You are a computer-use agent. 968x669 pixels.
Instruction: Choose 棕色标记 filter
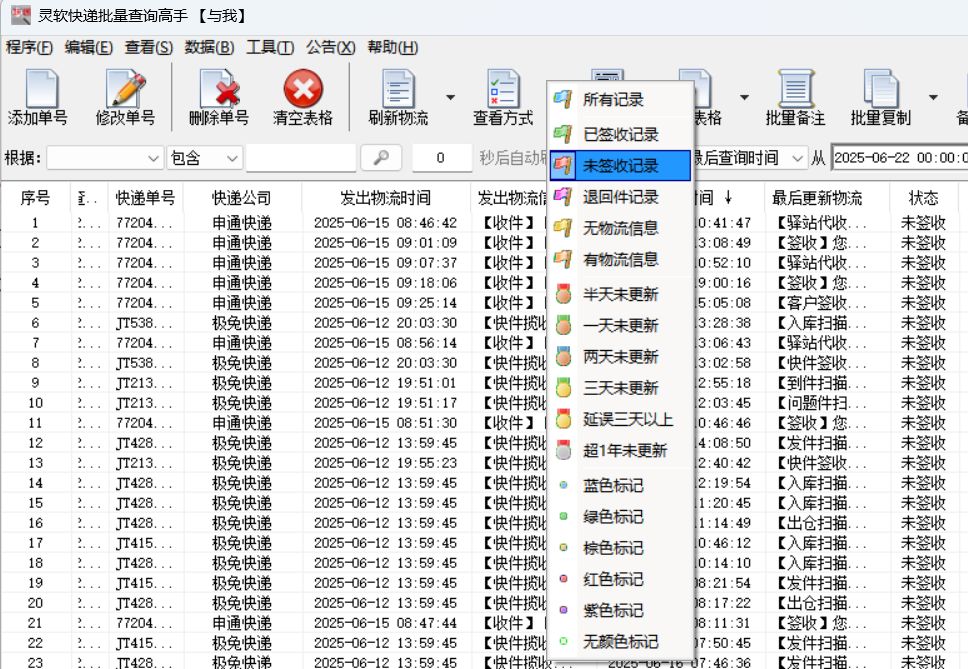coord(620,548)
